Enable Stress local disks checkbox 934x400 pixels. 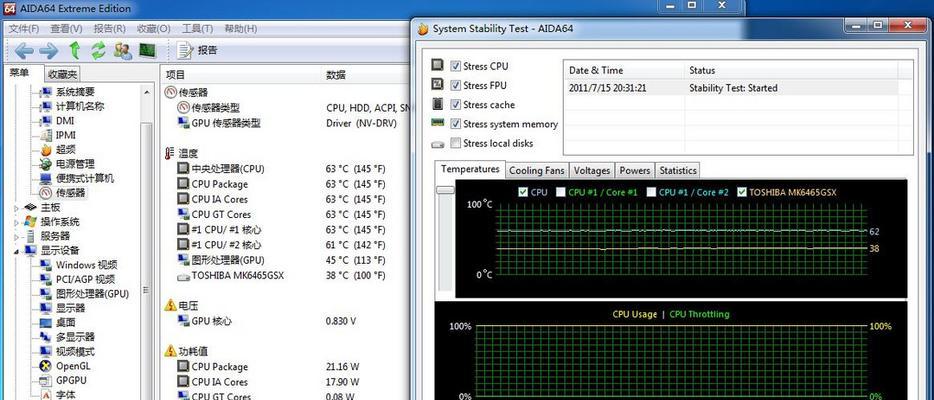pyautogui.click(x=456, y=143)
